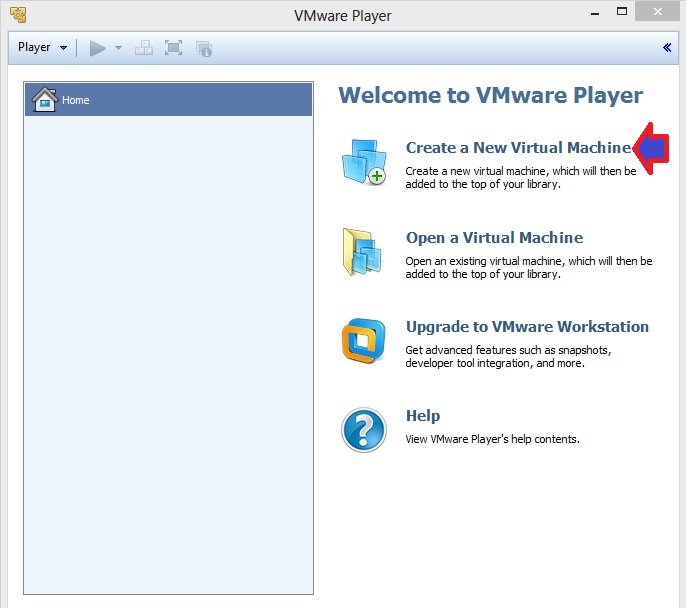Click Create a New Virtual Machine heading
This screenshot has height=609, width=686.
tap(519, 147)
